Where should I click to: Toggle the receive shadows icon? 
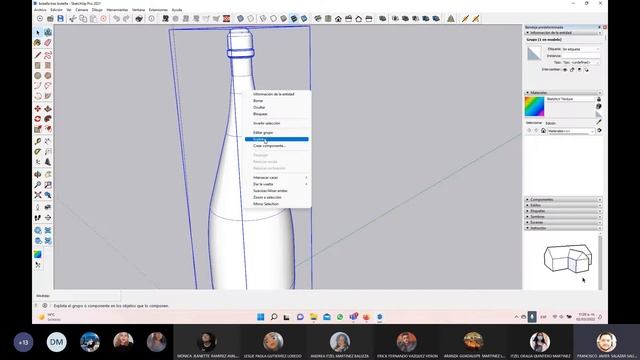579,70
